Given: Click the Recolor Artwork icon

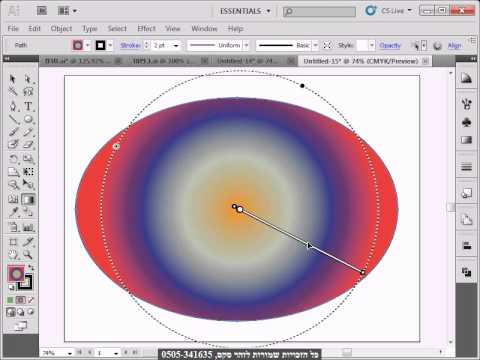Looking at the screenshot, I should pos(437,45).
